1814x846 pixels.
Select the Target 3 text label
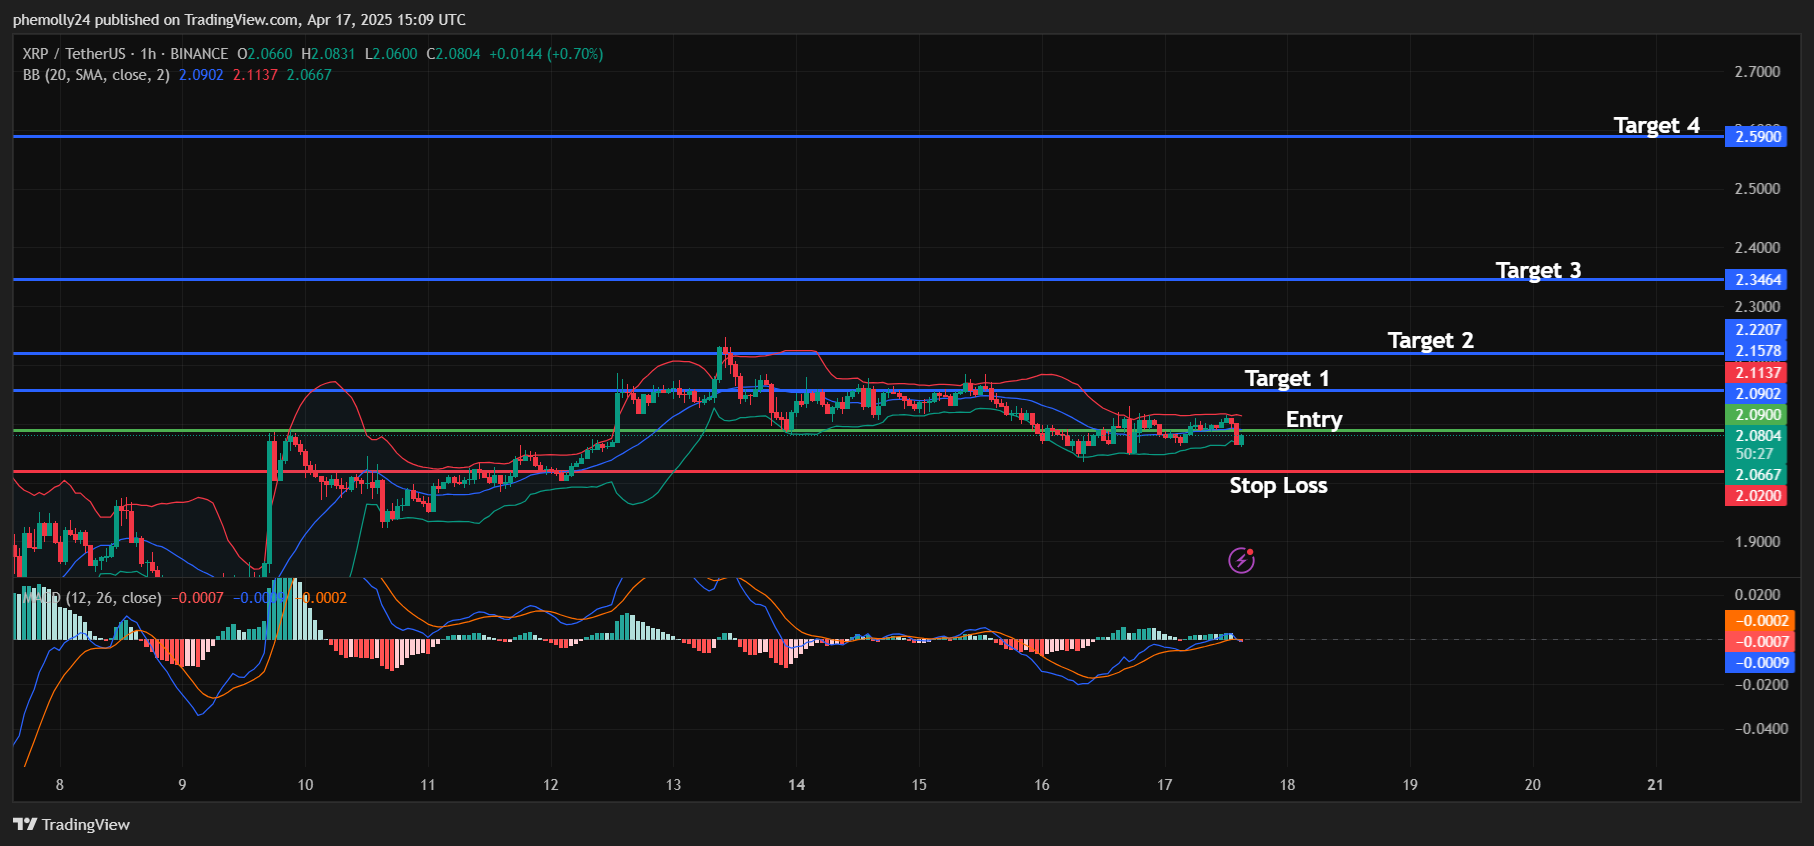[x=1538, y=270]
